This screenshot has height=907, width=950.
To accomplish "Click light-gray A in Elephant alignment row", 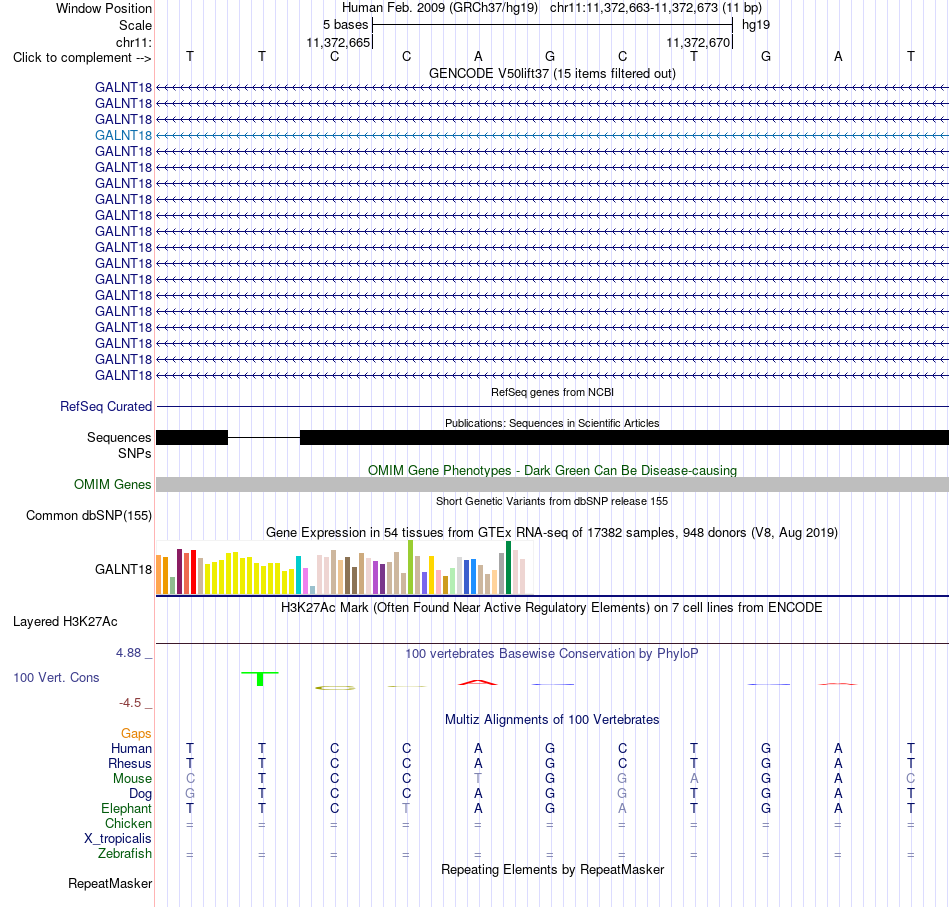I will [622, 808].
